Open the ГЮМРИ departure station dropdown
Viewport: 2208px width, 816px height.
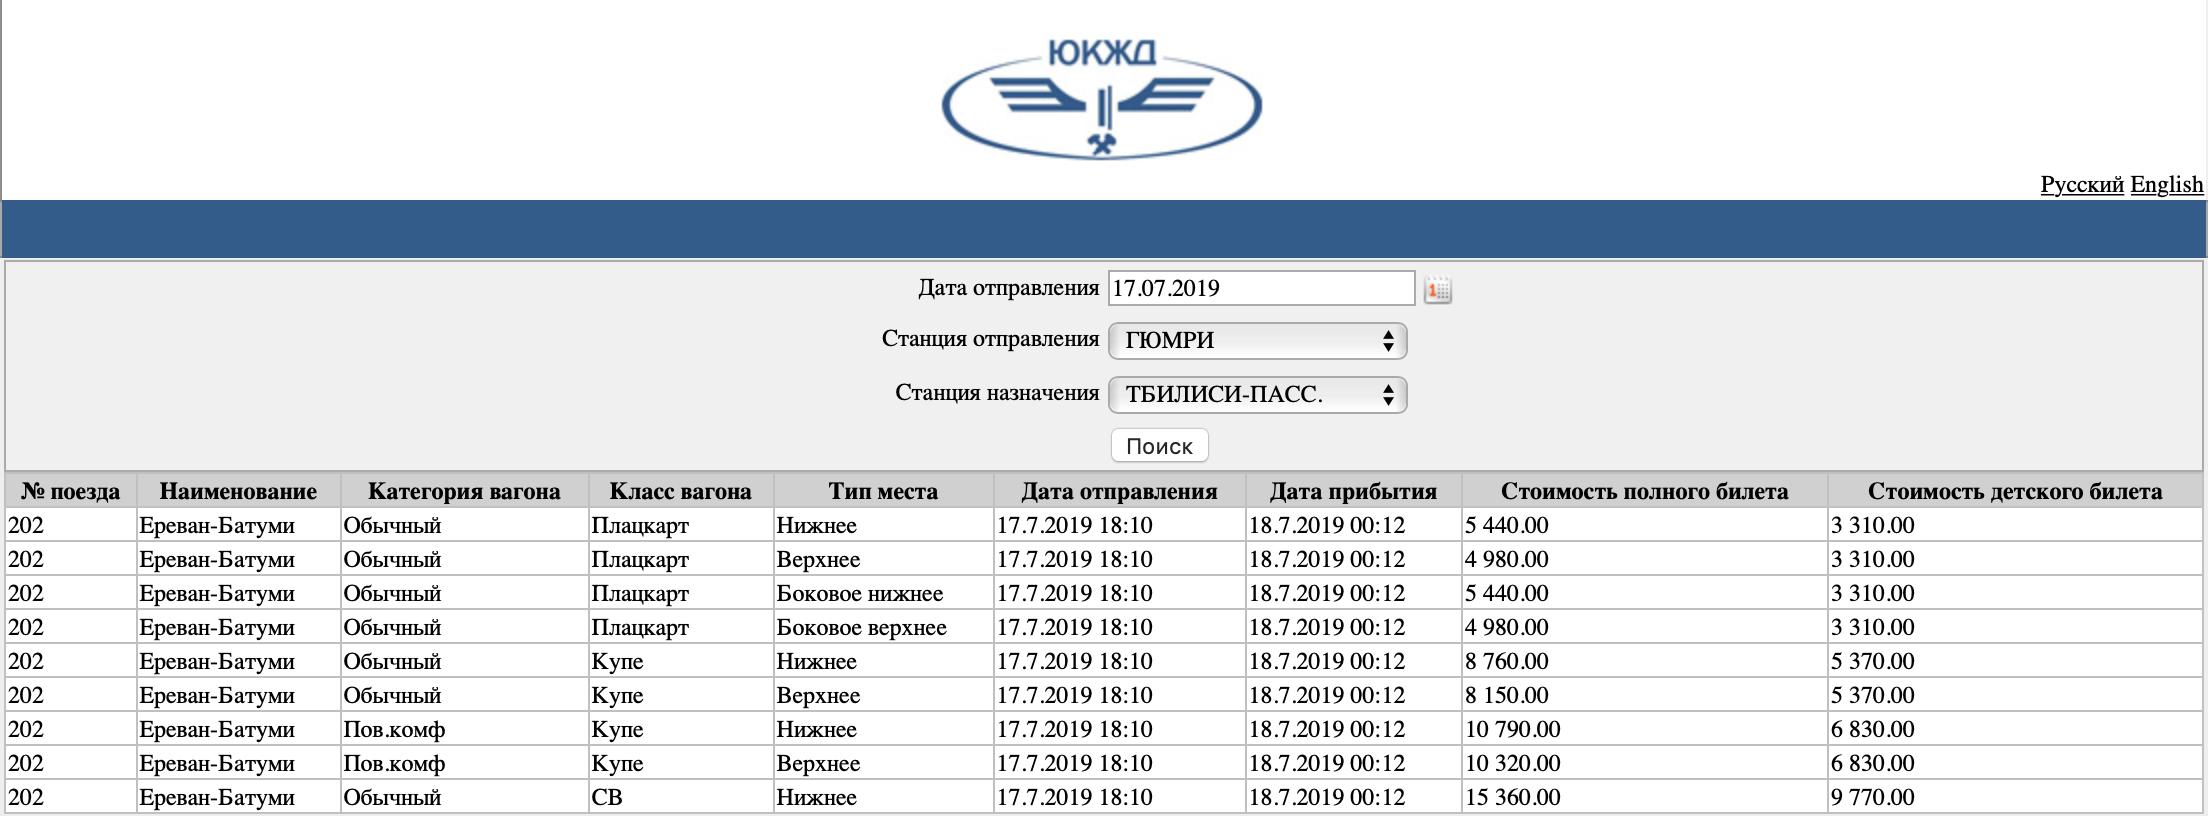point(1257,341)
